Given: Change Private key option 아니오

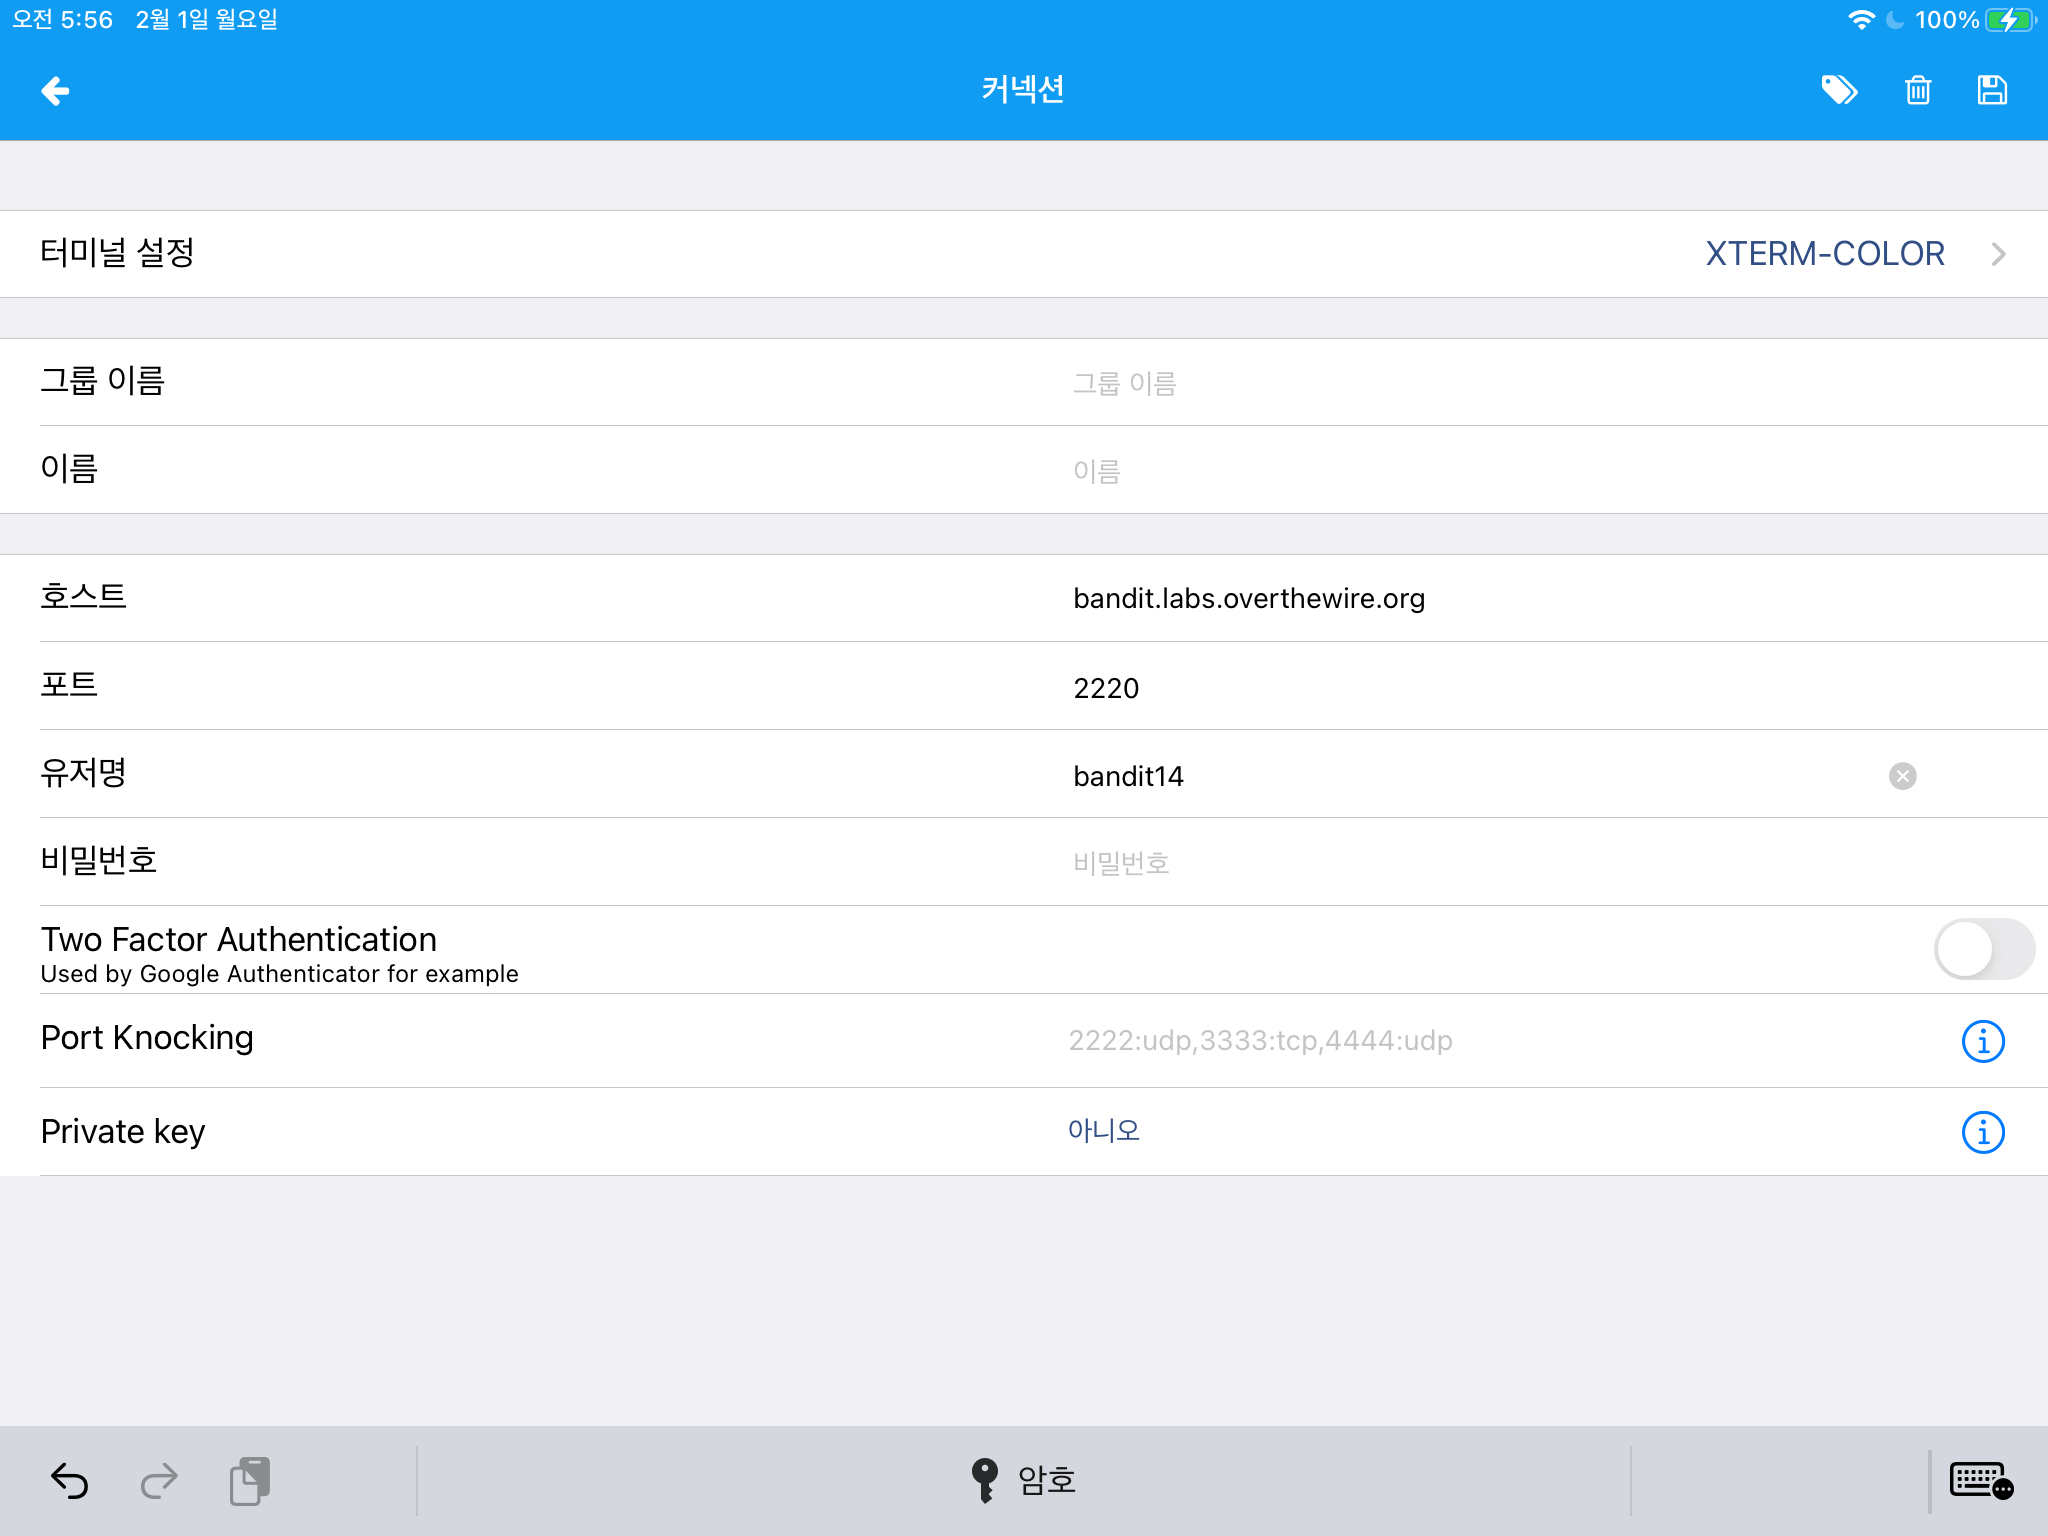Looking at the screenshot, I should click(1103, 1131).
